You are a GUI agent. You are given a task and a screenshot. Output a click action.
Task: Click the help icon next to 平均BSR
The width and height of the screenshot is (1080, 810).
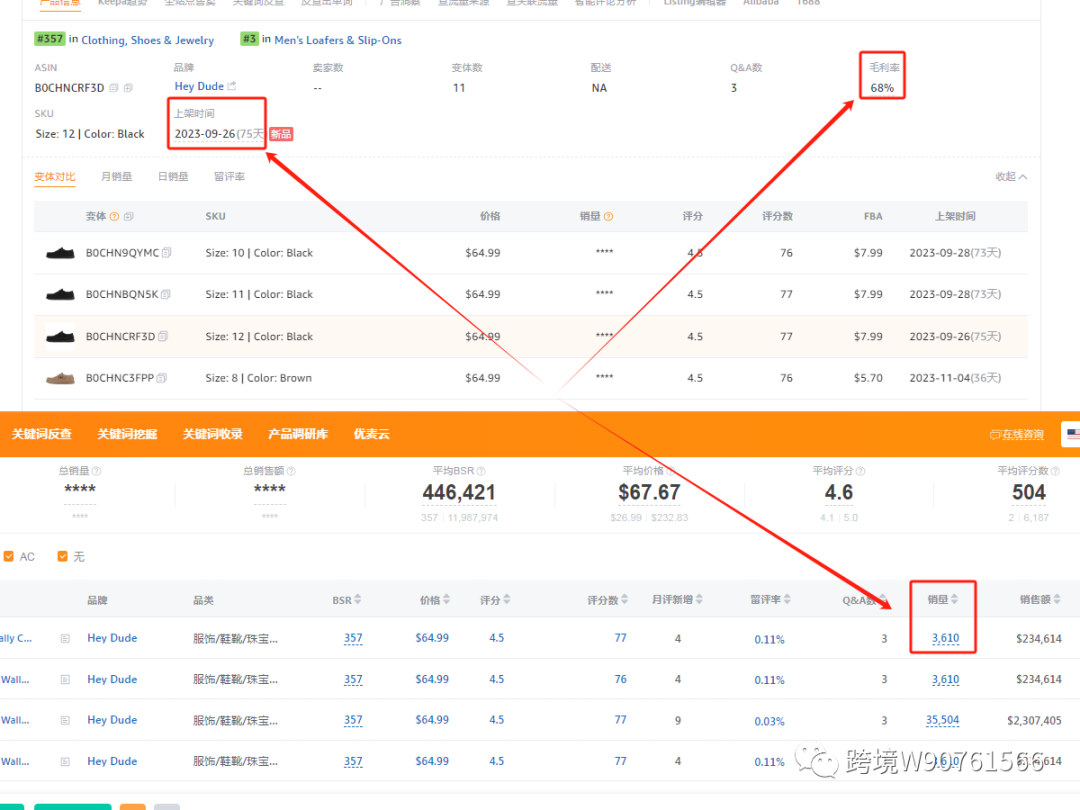[481, 471]
